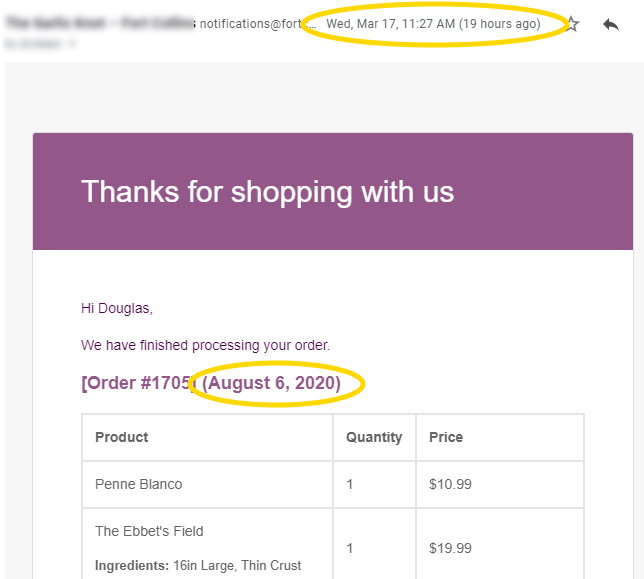644x579 pixels.
Task: Click the Price column header
Action: [x=446, y=437]
